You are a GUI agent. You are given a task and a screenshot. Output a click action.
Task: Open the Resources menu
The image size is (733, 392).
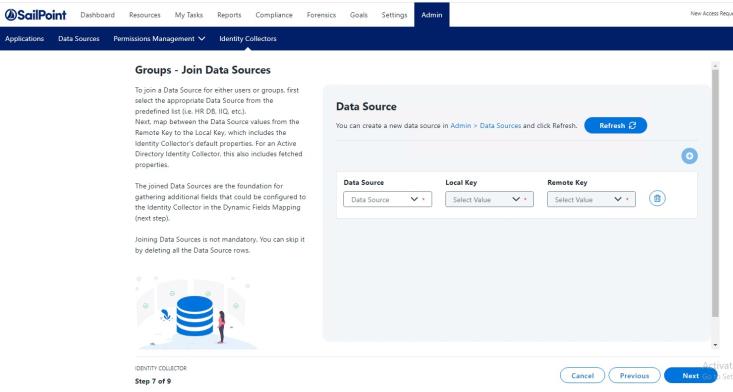pyautogui.click(x=144, y=15)
